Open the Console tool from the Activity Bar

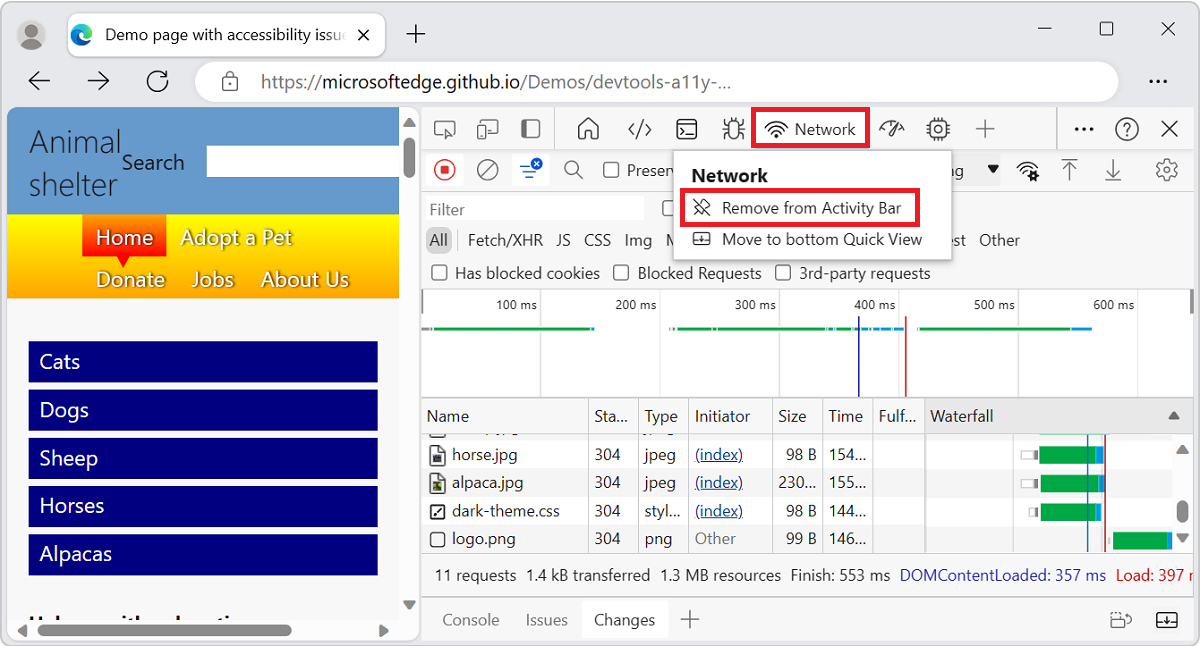686,128
